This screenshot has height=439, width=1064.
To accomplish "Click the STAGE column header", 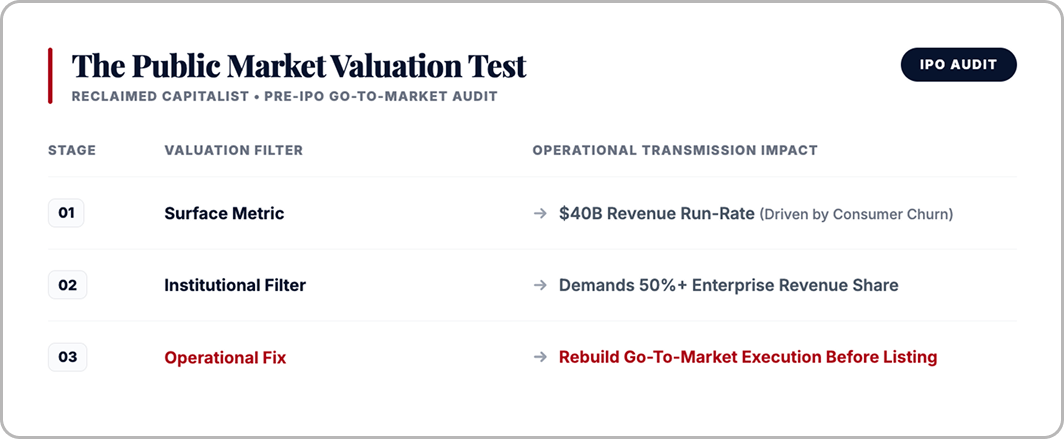I will click(72, 150).
